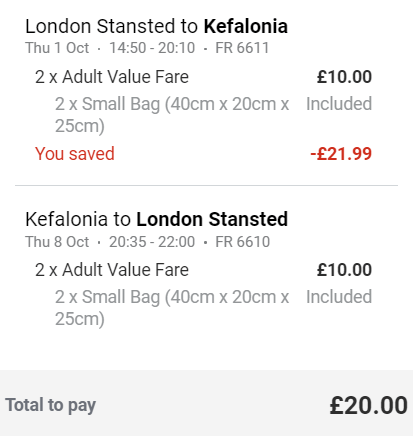
Task: Click the -£21.99 savings amount
Action: [x=341, y=154]
